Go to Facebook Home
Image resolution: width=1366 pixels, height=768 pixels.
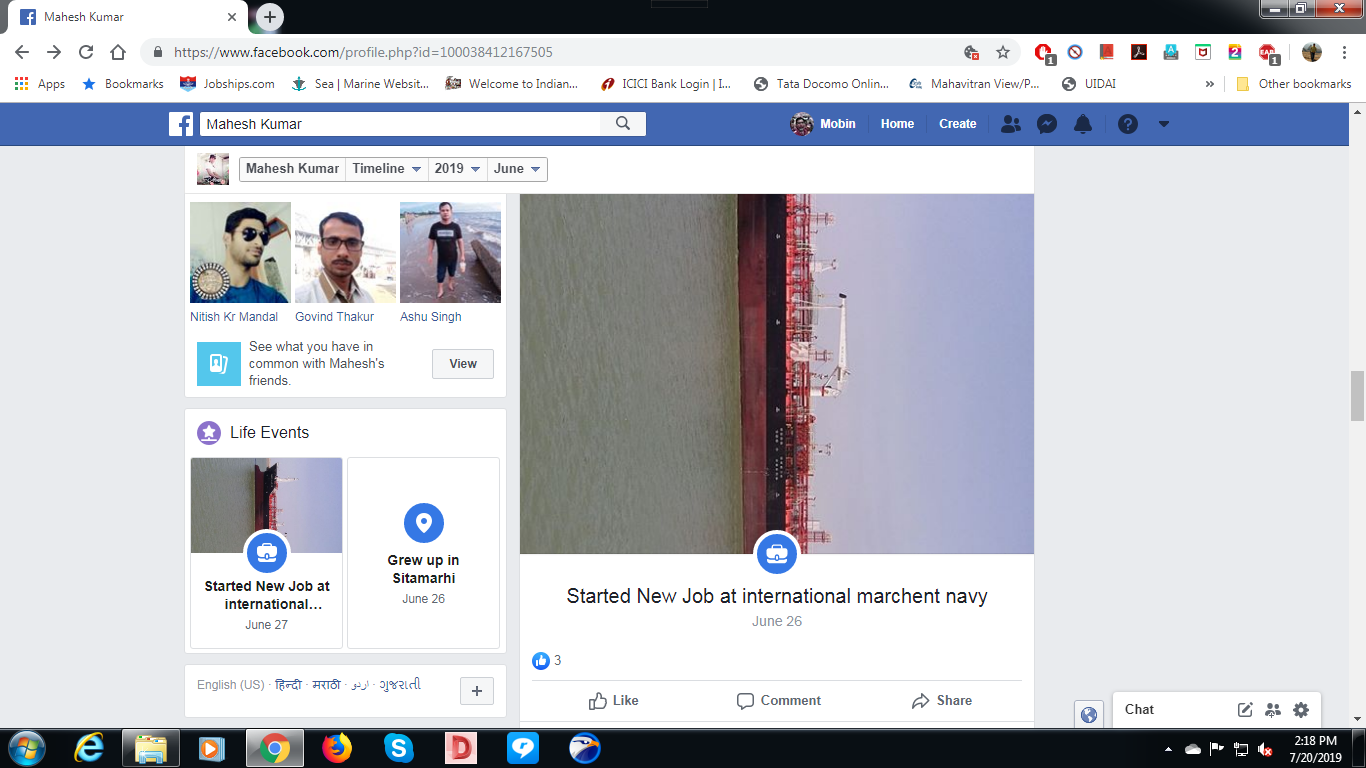point(897,124)
